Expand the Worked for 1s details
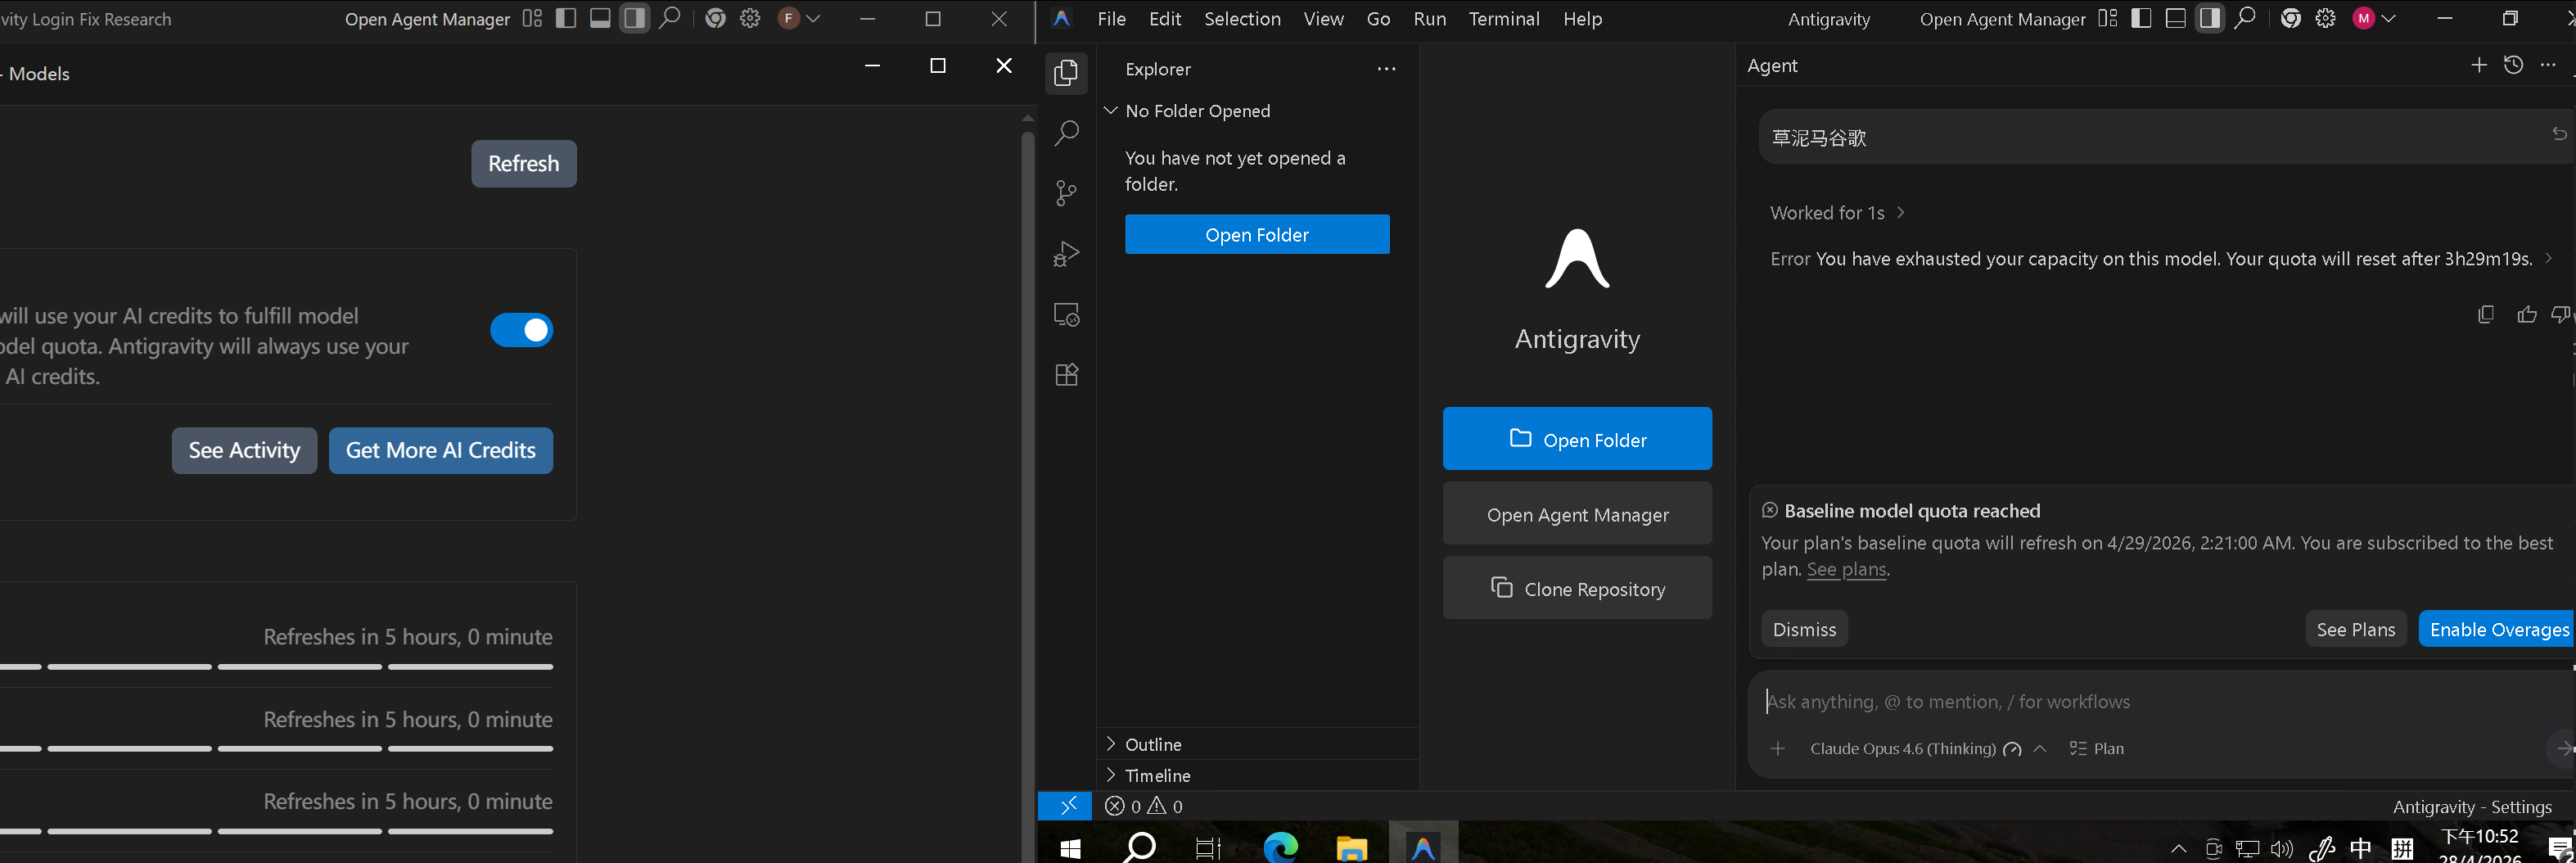The width and height of the screenshot is (2576, 863). [x=1837, y=213]
